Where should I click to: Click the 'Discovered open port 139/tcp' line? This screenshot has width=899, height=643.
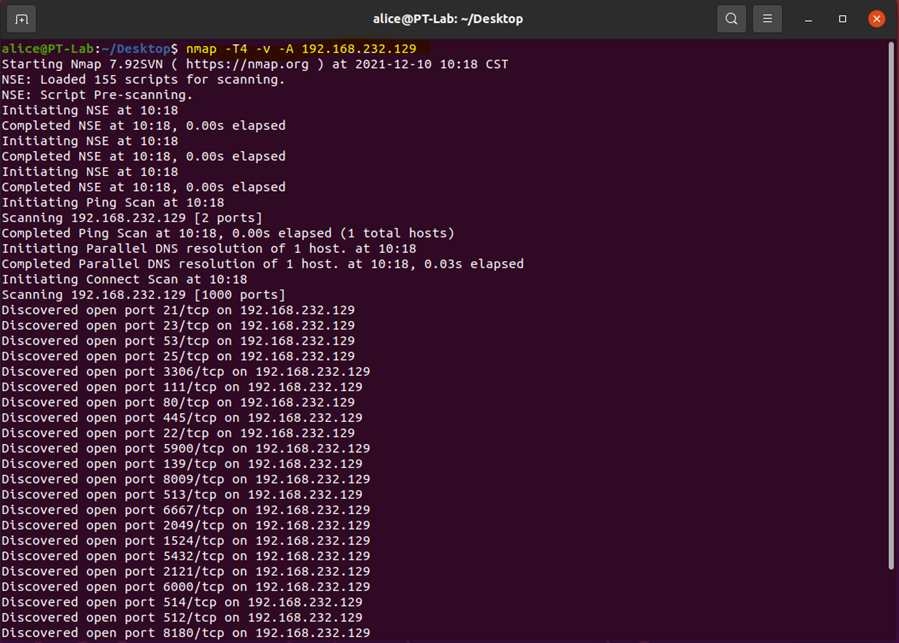point(182,464)
